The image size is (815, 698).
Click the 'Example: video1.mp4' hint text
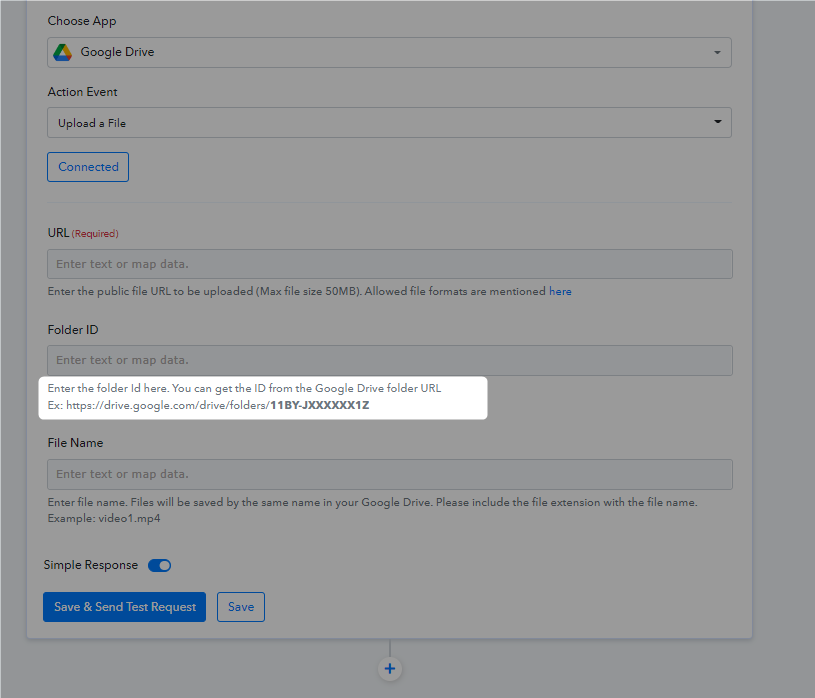pyautogui.click(x=104, y=519)
